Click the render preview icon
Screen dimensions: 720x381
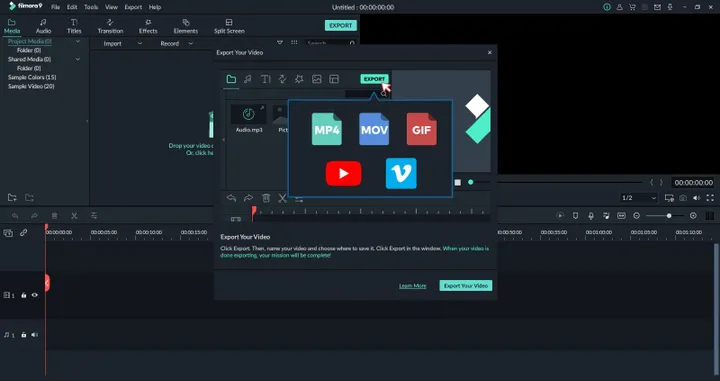pos(560,216)
